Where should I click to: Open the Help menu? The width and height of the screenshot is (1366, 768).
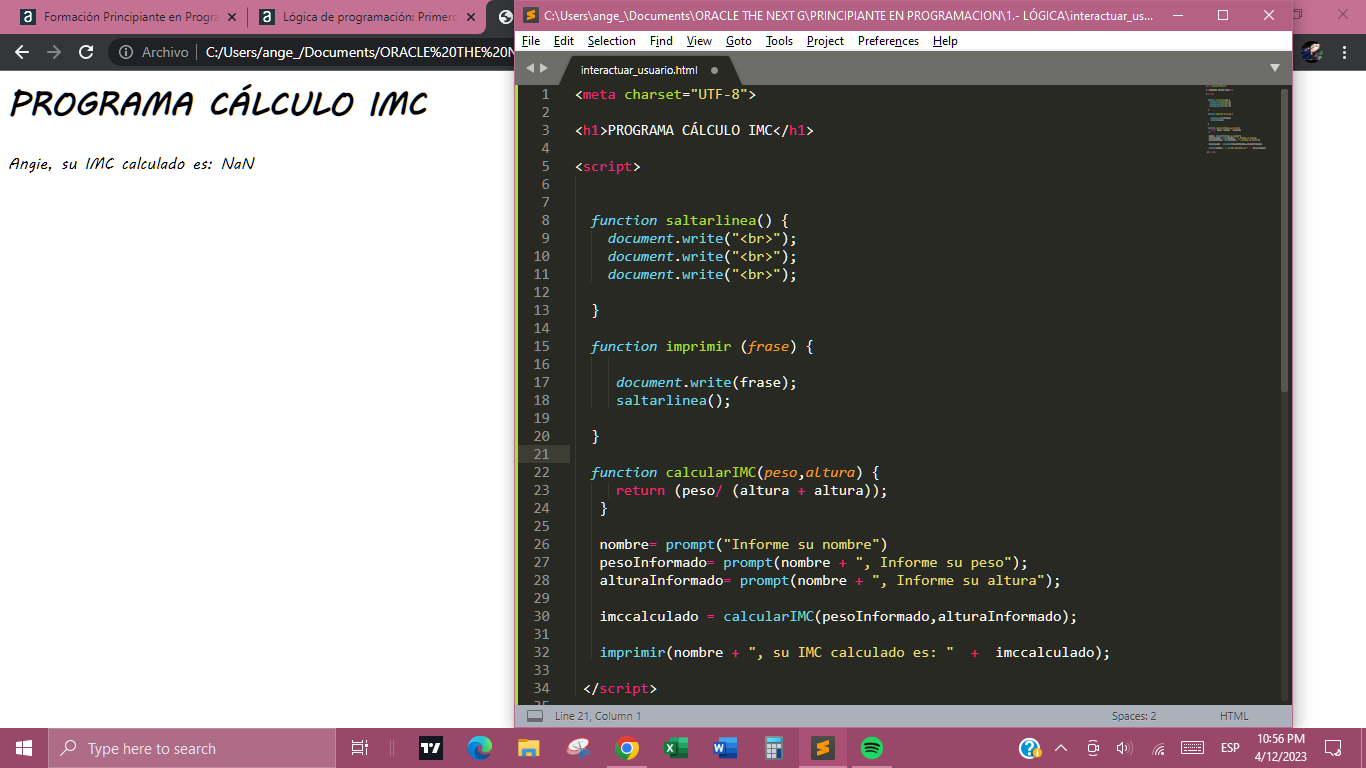tap(945, 41)
